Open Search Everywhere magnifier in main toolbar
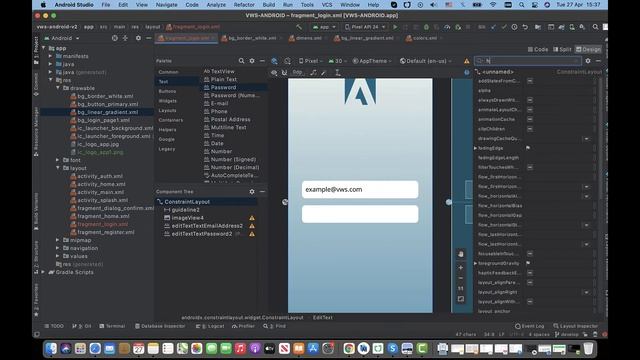This screenshot has height=360, width=640. click(x=596, y=27)
